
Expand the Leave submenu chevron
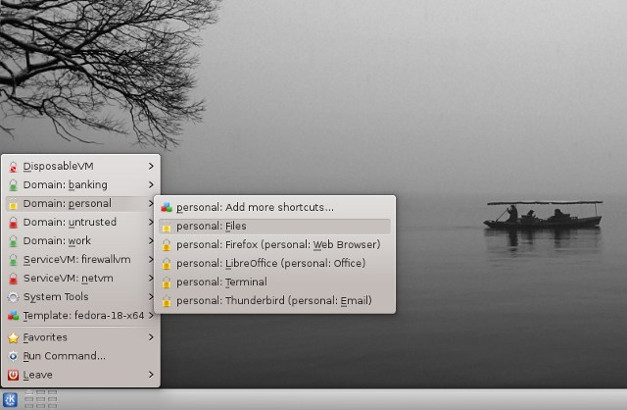pos(151,375)
